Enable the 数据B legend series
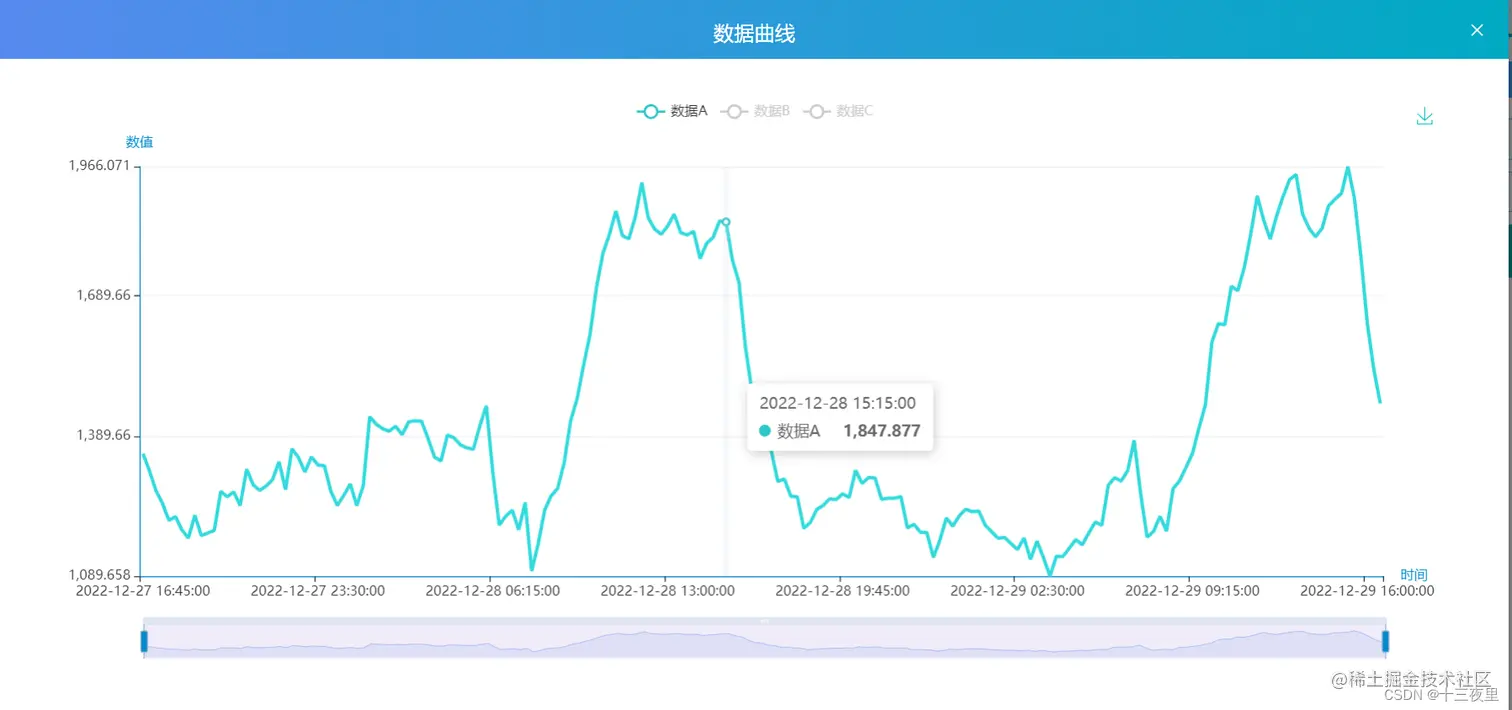Viewport: 1512px width, 710px height. [755, 111]
